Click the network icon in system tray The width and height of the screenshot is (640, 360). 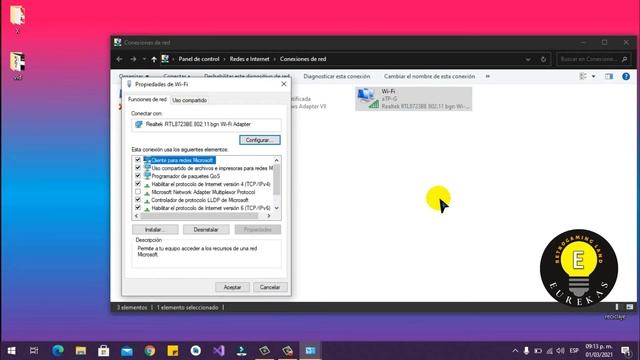(549, 351)
